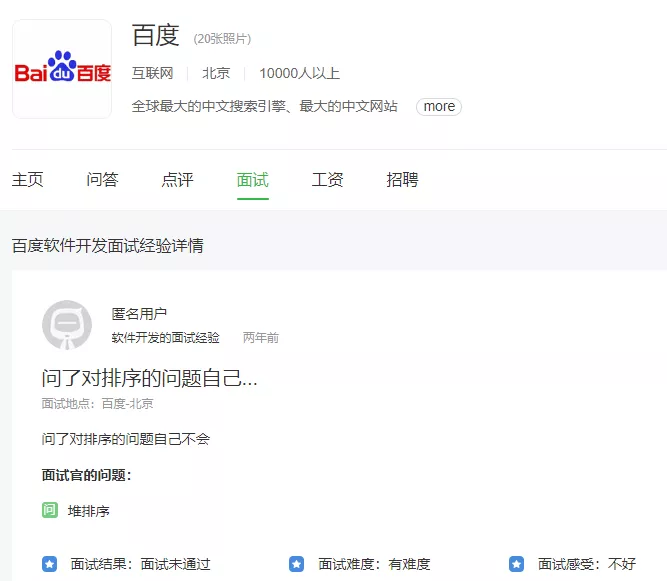Switch to the 问答 tab
The image size is (667, 581).
click(103, 179)
